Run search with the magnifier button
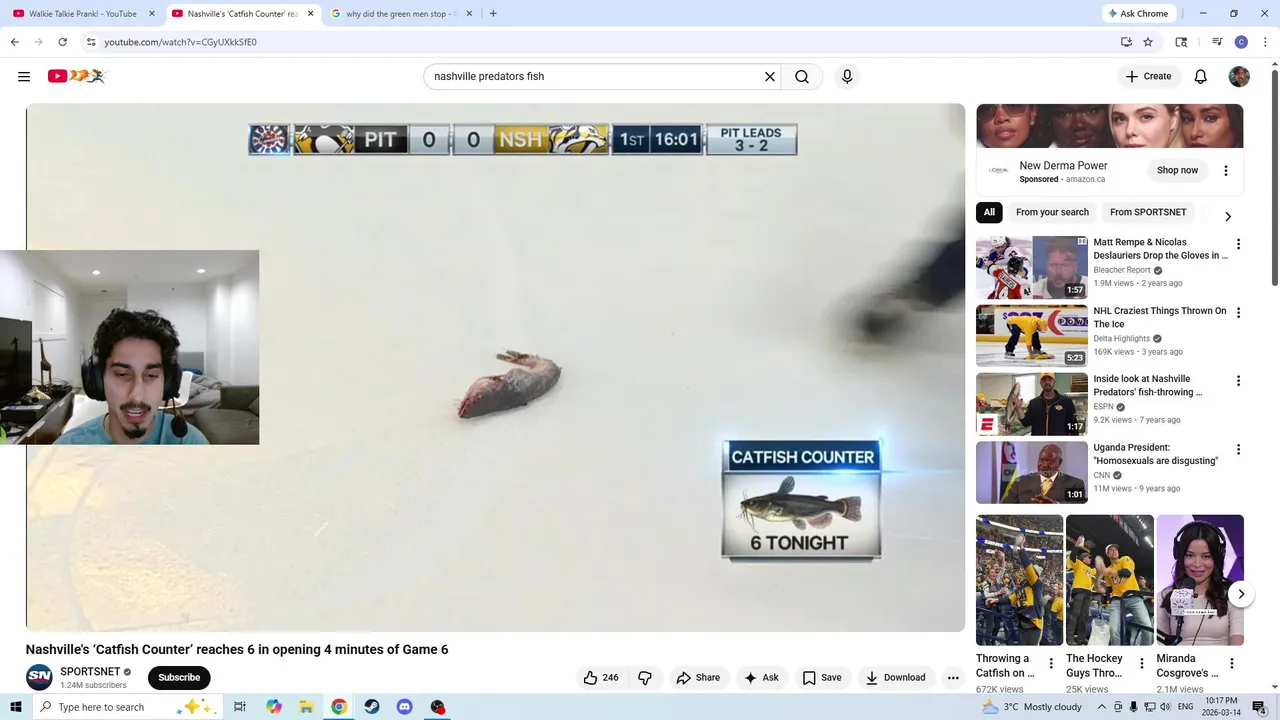Image resolution: width=1280 pixels, height=720 pixels. [x=802, y=76]
